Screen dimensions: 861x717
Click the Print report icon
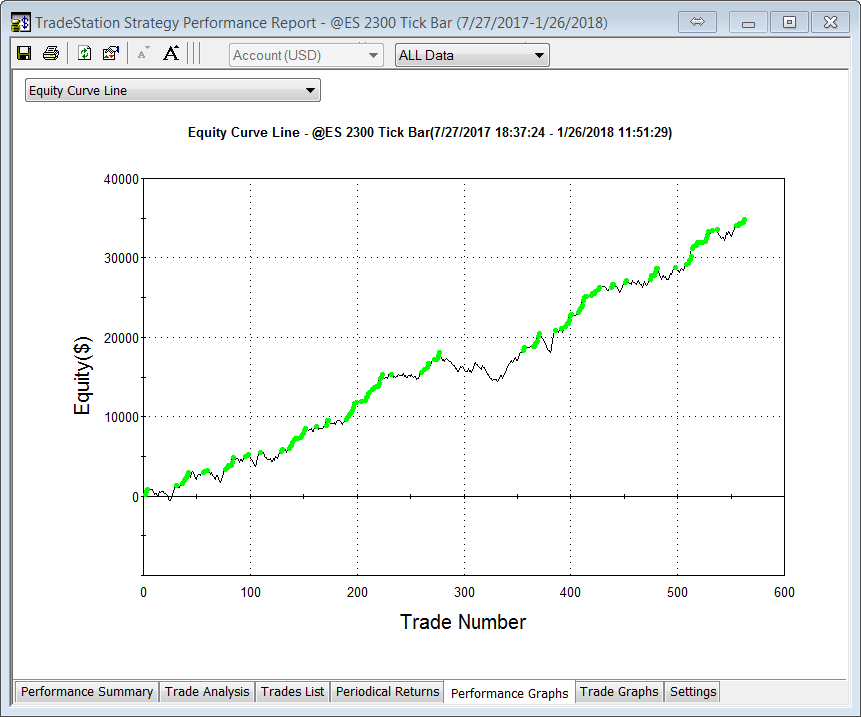pyautogui.click(x=51, y=54)
